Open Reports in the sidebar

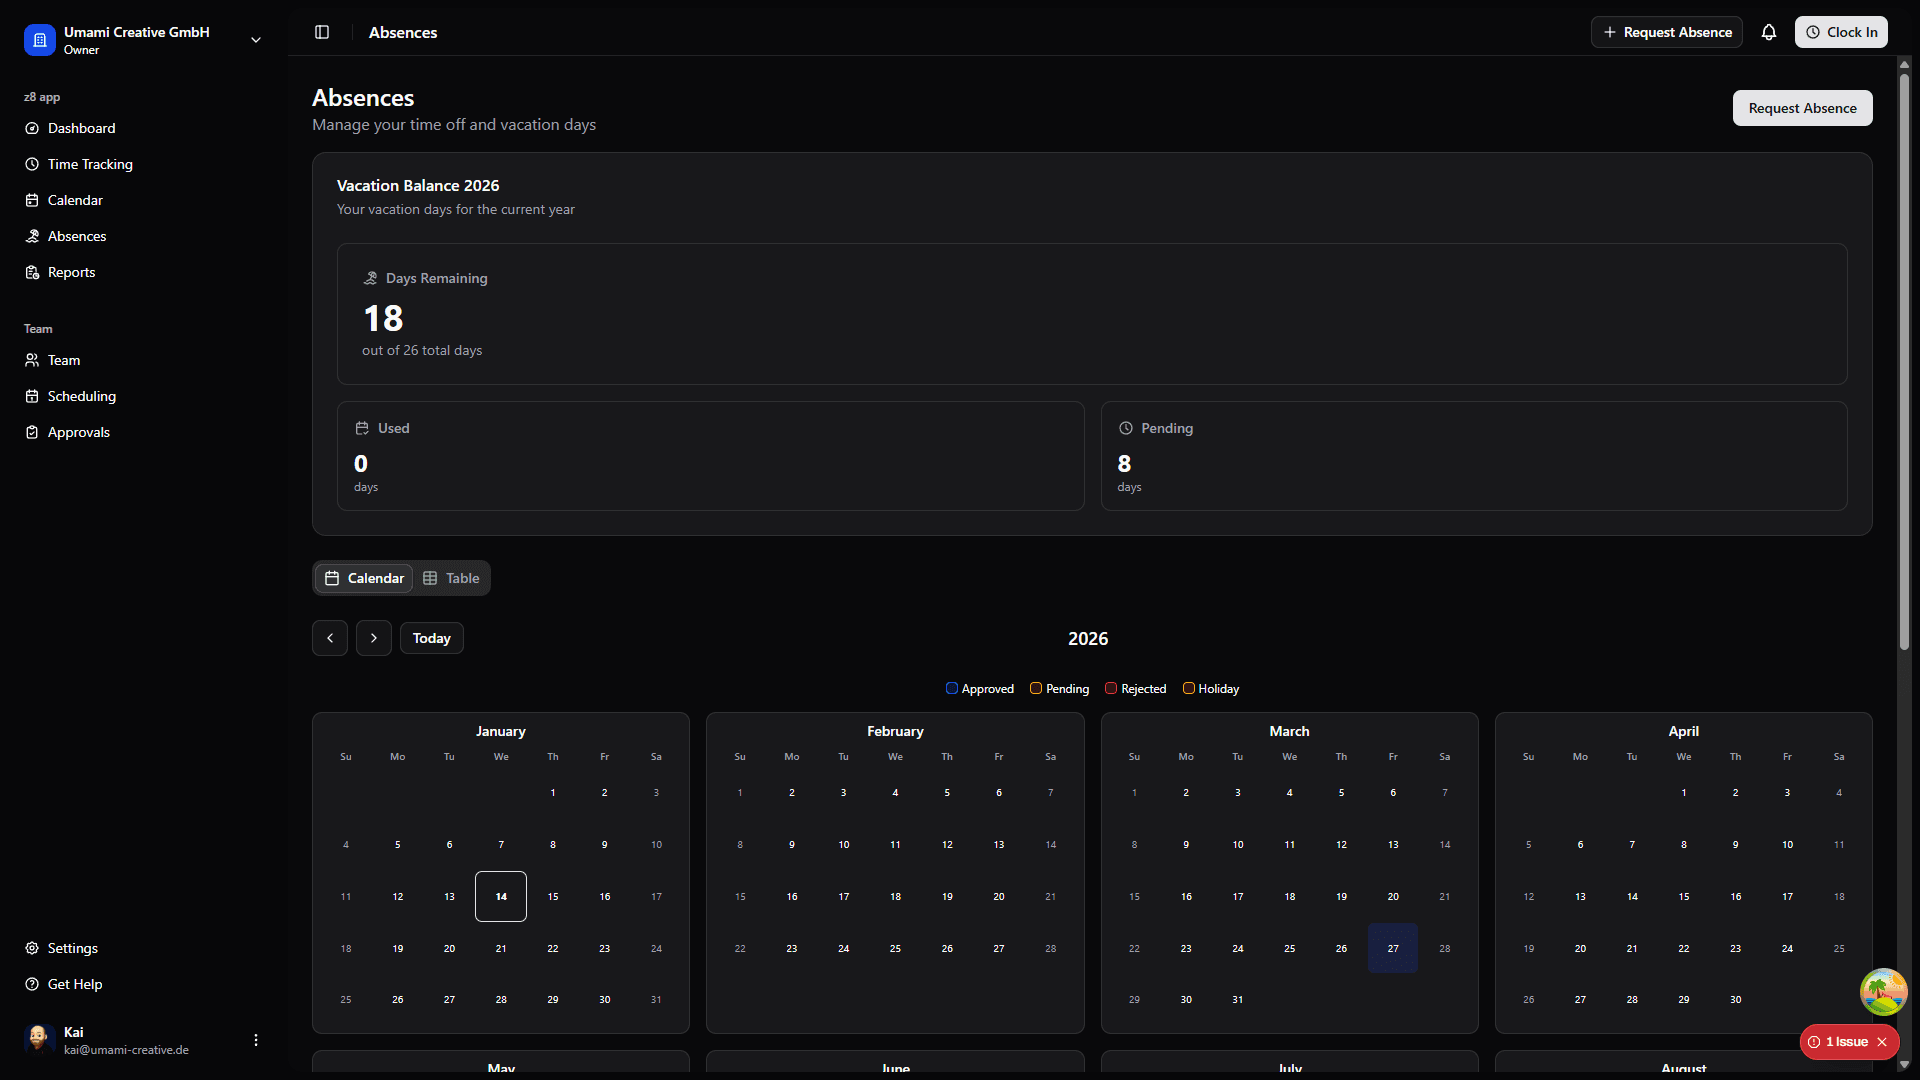coord(71,272)
